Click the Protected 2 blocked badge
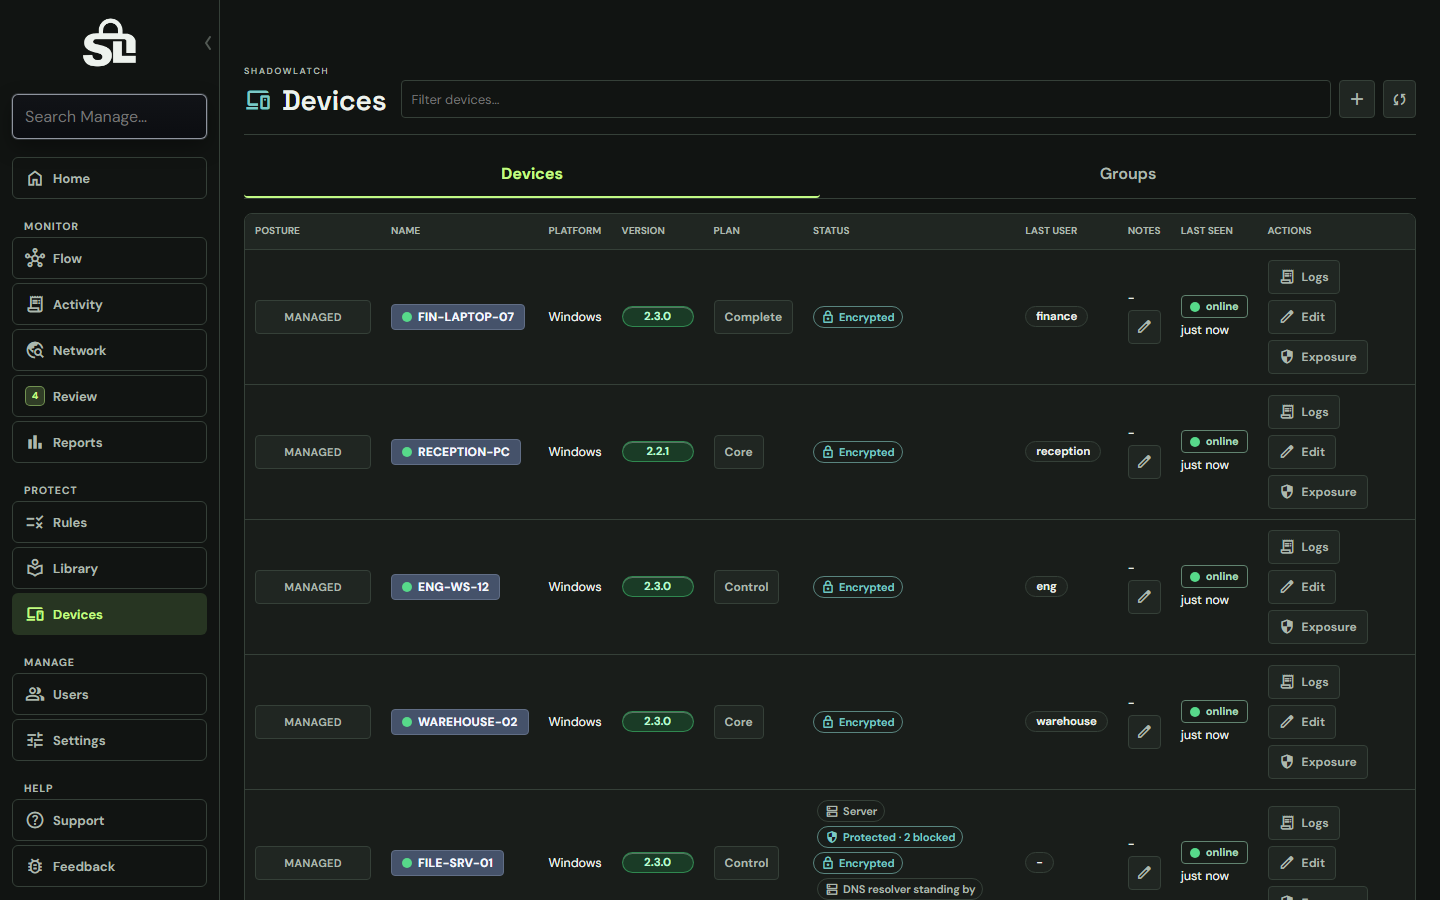This screenshot has height=900, width=1440. [890, 837]
